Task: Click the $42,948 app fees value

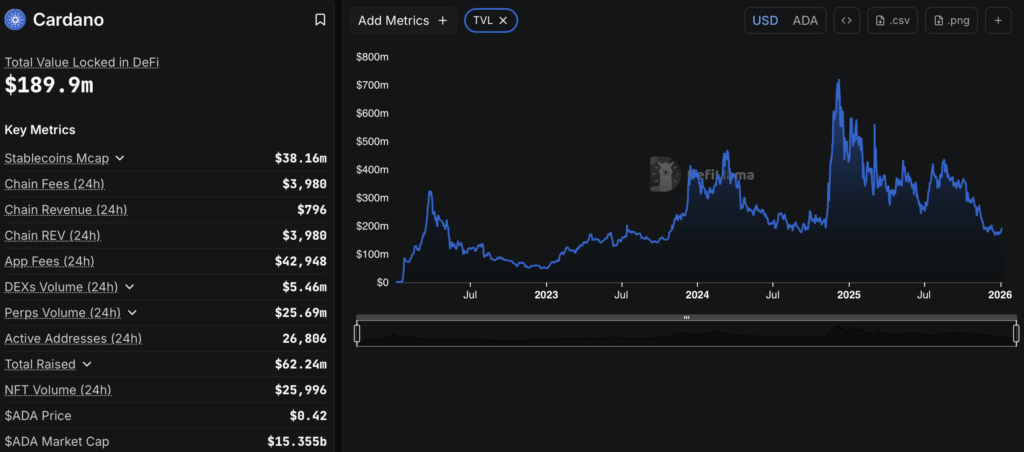Action: point(300,261)
